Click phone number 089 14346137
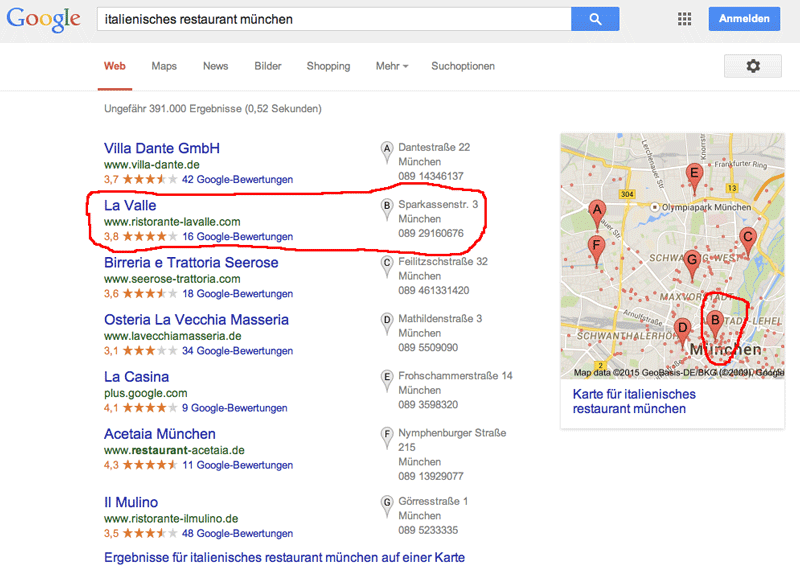This screenshot has height=572, width=800. pos(431,177)
